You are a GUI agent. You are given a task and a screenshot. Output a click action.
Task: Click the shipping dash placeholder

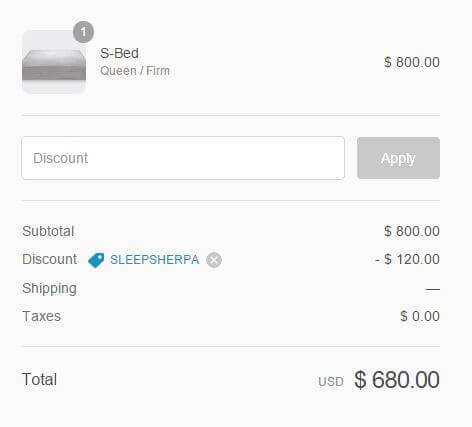pyautogui.click(x=433, y=289)
